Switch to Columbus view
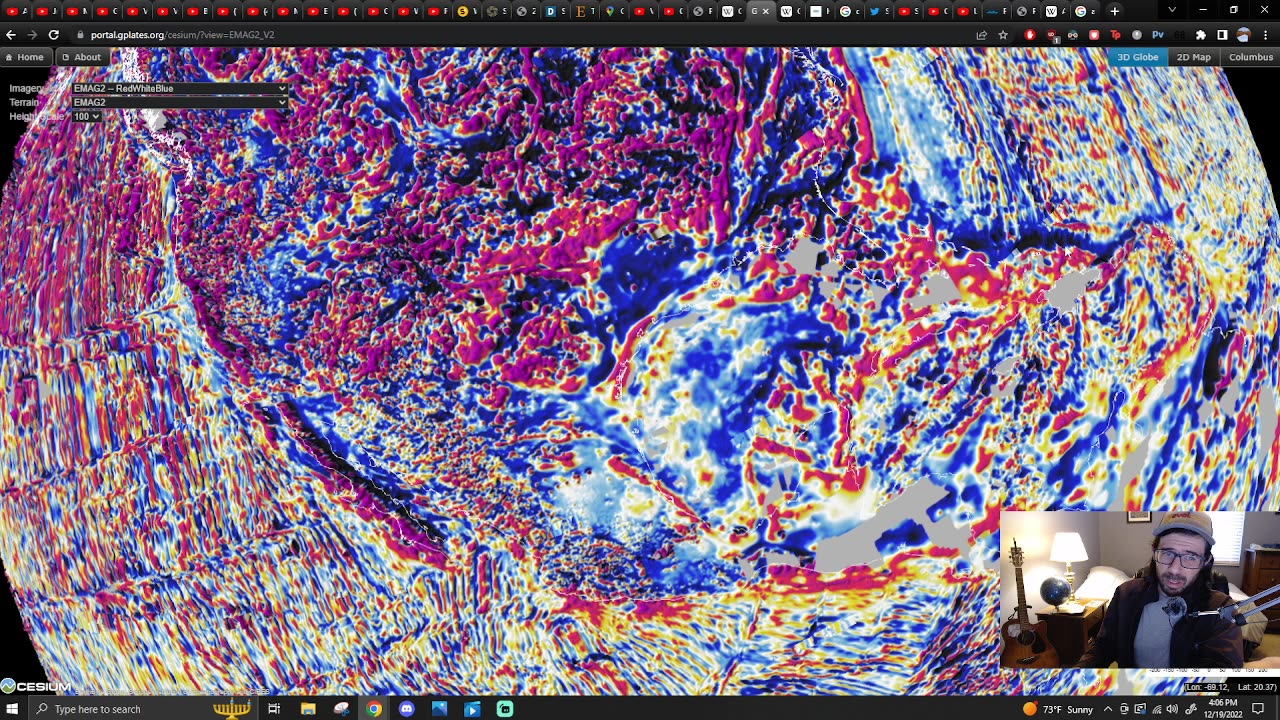Image resolution: width=1280 pixels, height=720 pixels. tap(1251, 57)
